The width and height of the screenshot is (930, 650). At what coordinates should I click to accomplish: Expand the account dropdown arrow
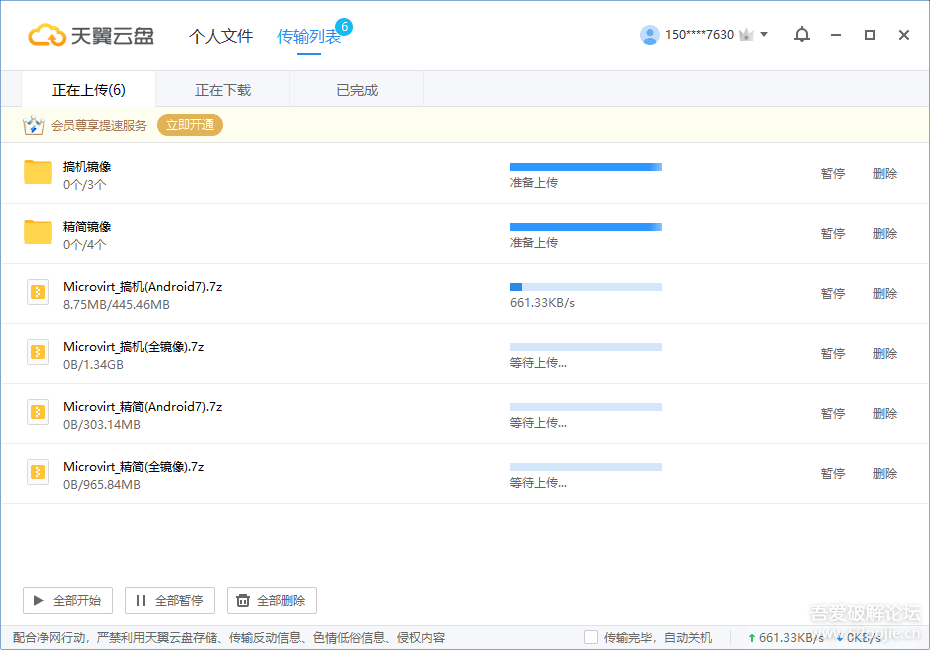coord(764,34)
